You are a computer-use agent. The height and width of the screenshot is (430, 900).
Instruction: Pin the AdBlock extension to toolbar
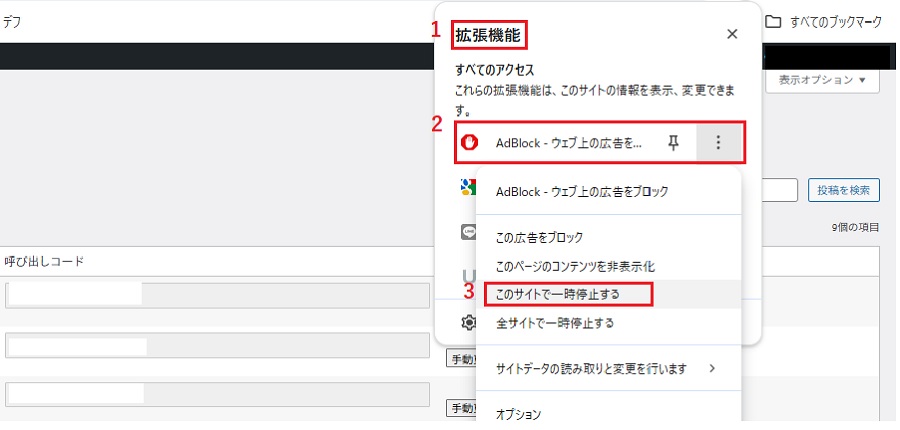tap(673, 143)
